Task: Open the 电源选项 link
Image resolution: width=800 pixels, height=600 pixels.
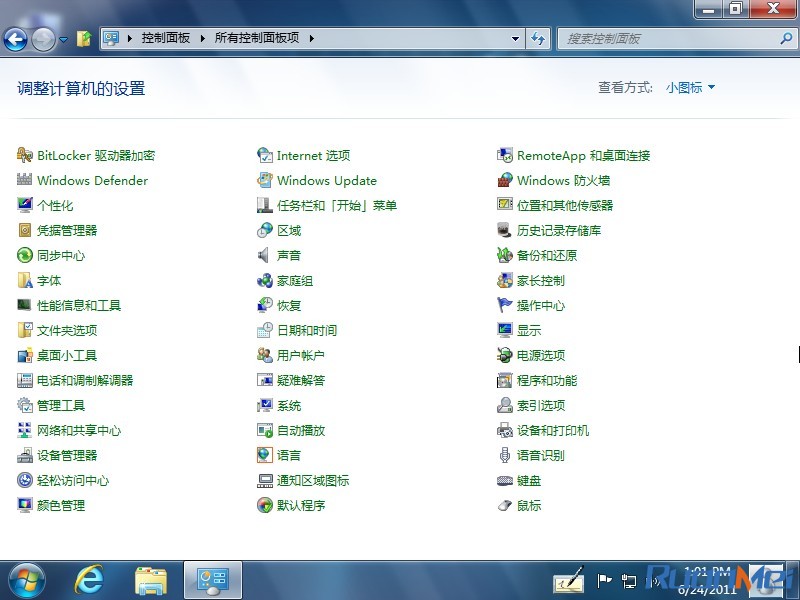Action: pos(541,355)
